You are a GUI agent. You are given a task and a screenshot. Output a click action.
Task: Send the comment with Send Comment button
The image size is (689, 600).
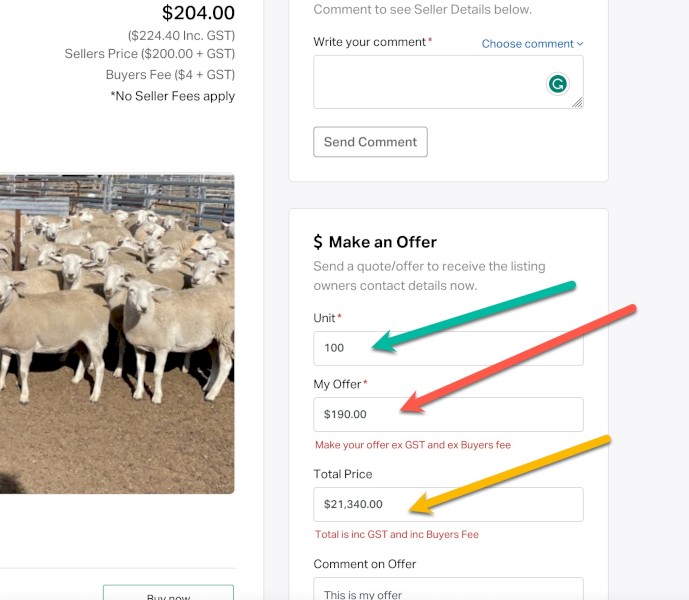(x=370, y=142)
